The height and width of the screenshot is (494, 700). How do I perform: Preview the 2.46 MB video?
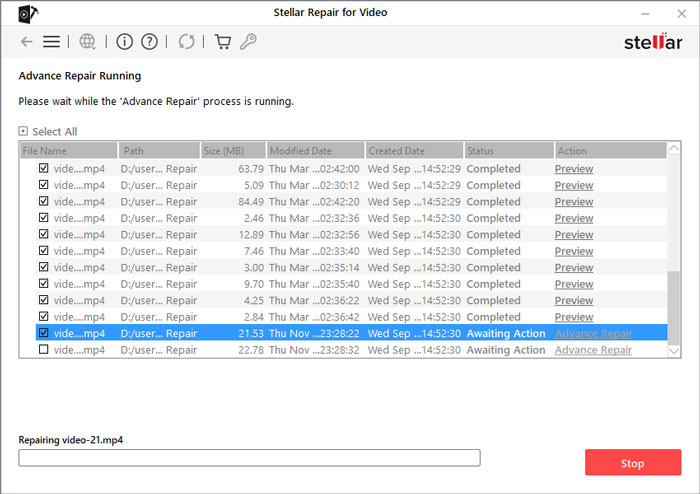pyautogui.click(x=574, y=218)
